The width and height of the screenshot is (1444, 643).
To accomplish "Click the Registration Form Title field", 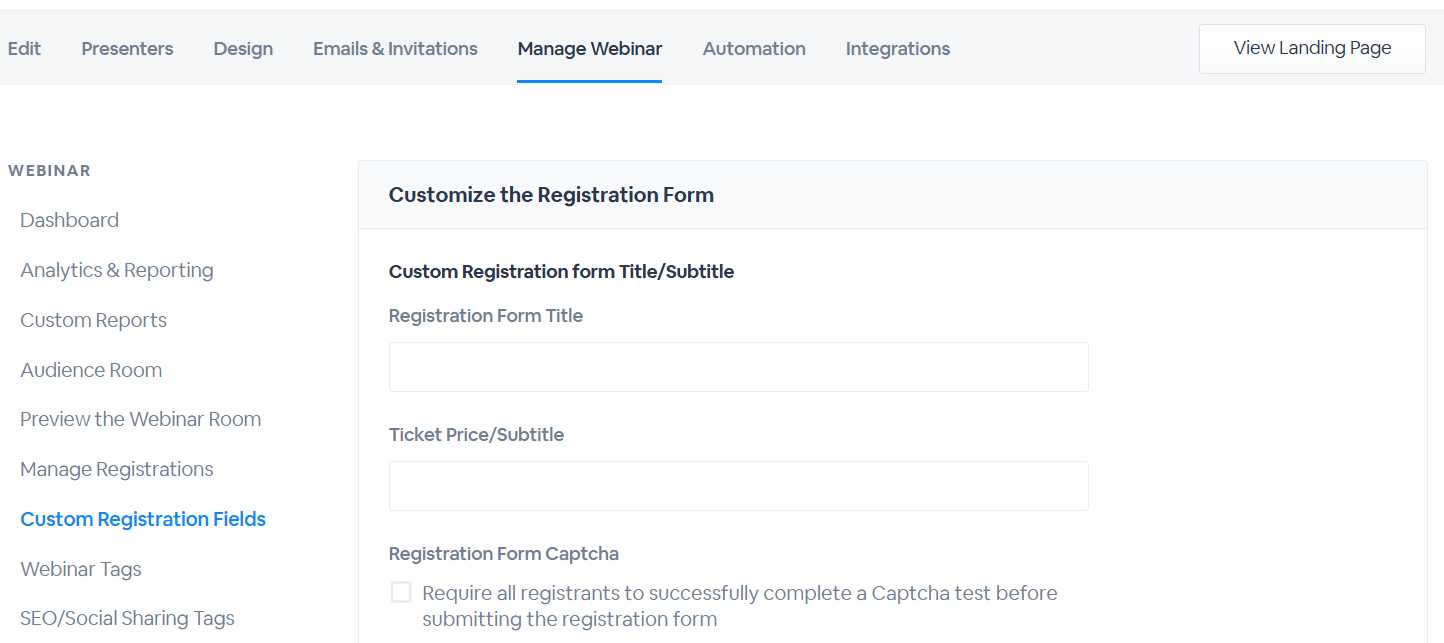I will 738,367.
